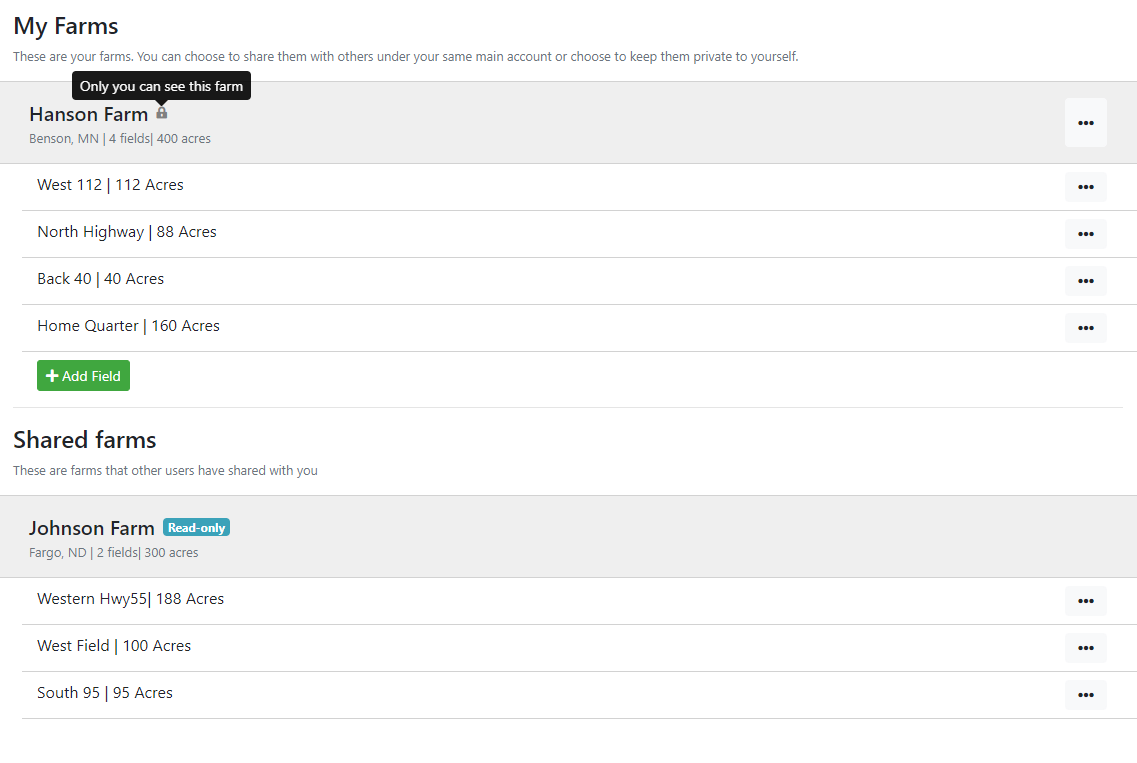This screenshot has width=1137, height=763.
Task: Click the Add Field button
Action: [x=83, y=375]
